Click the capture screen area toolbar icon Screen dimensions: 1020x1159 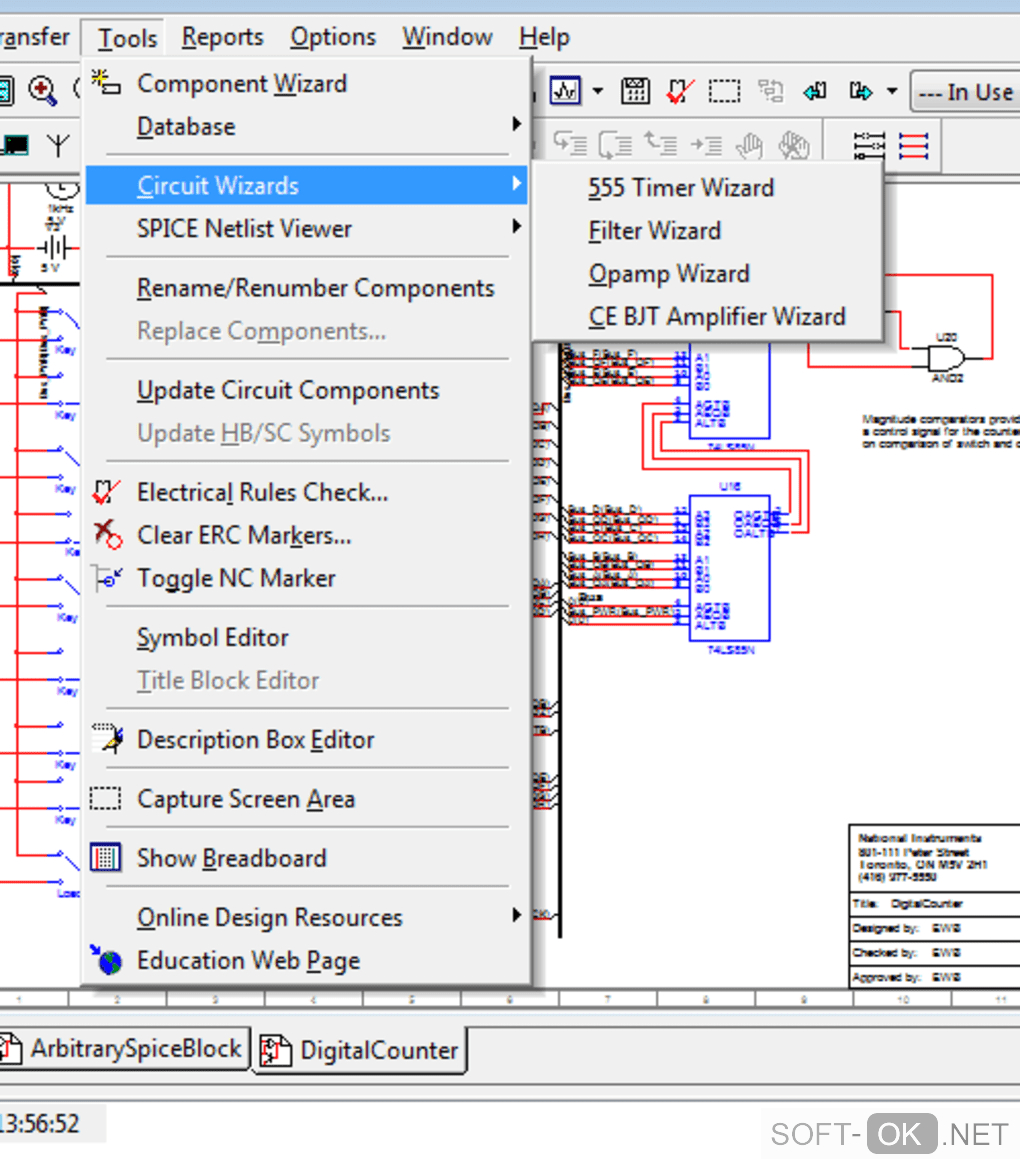725,92
